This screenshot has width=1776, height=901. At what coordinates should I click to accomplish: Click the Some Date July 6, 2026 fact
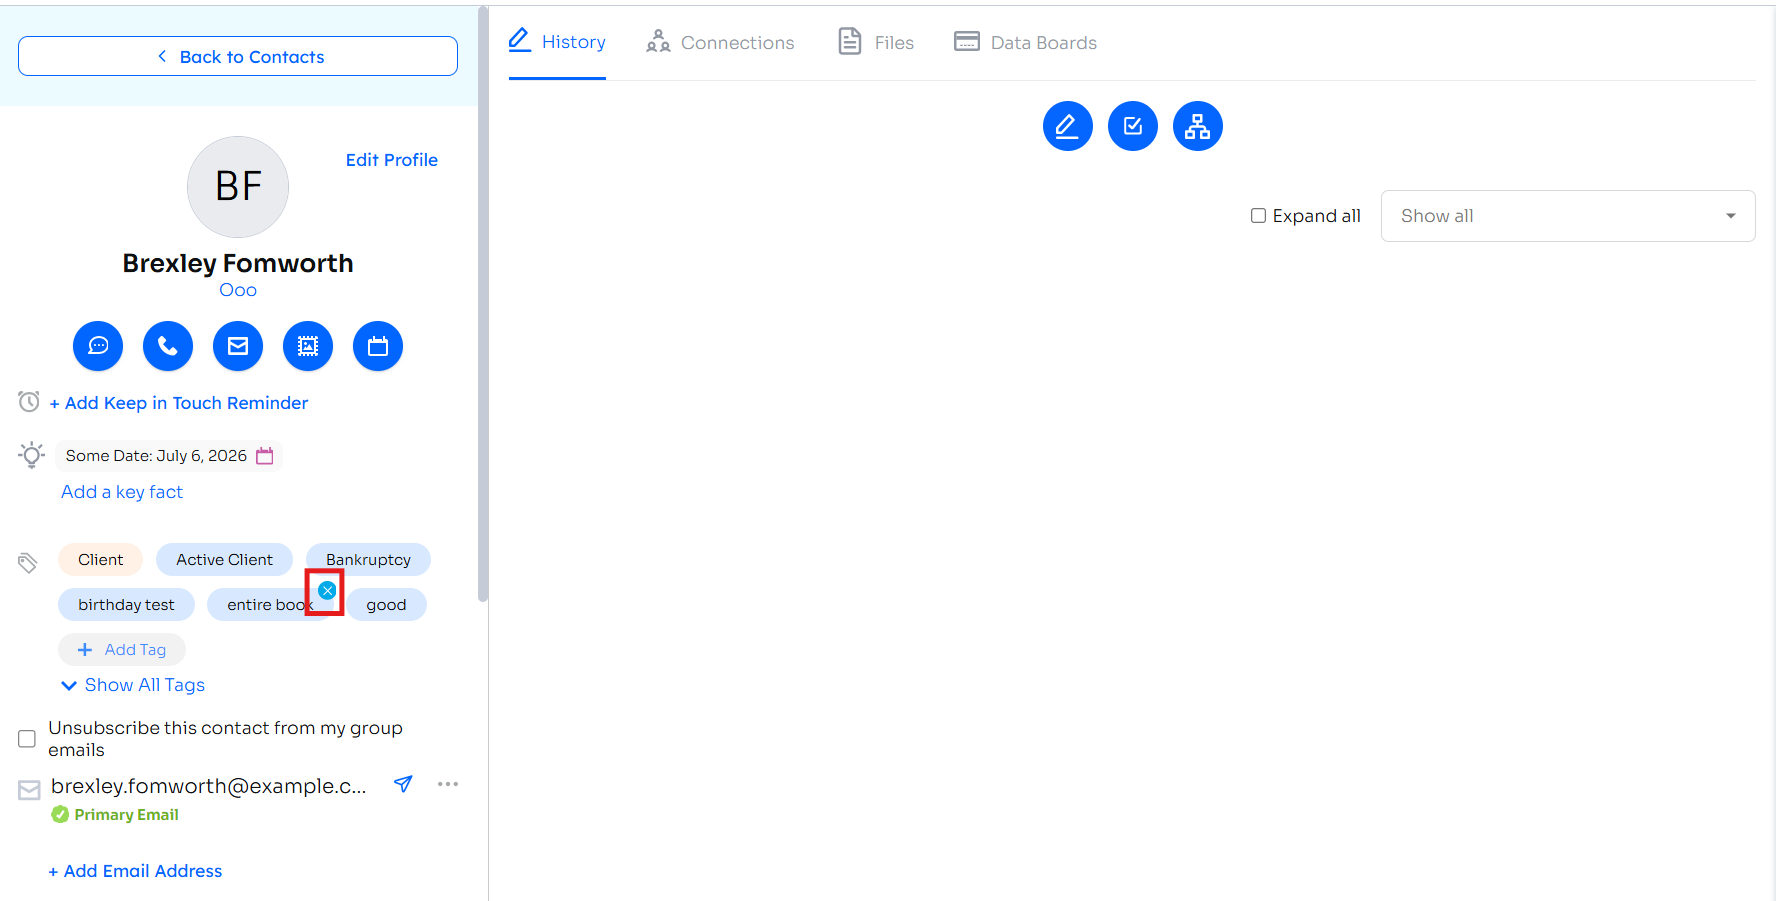[168, 456]
